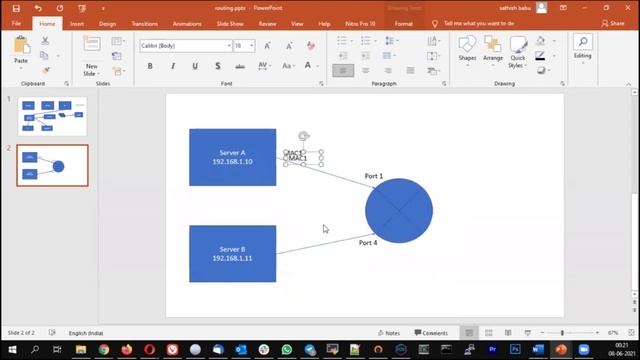Fit slide to current window

point(631,333)
